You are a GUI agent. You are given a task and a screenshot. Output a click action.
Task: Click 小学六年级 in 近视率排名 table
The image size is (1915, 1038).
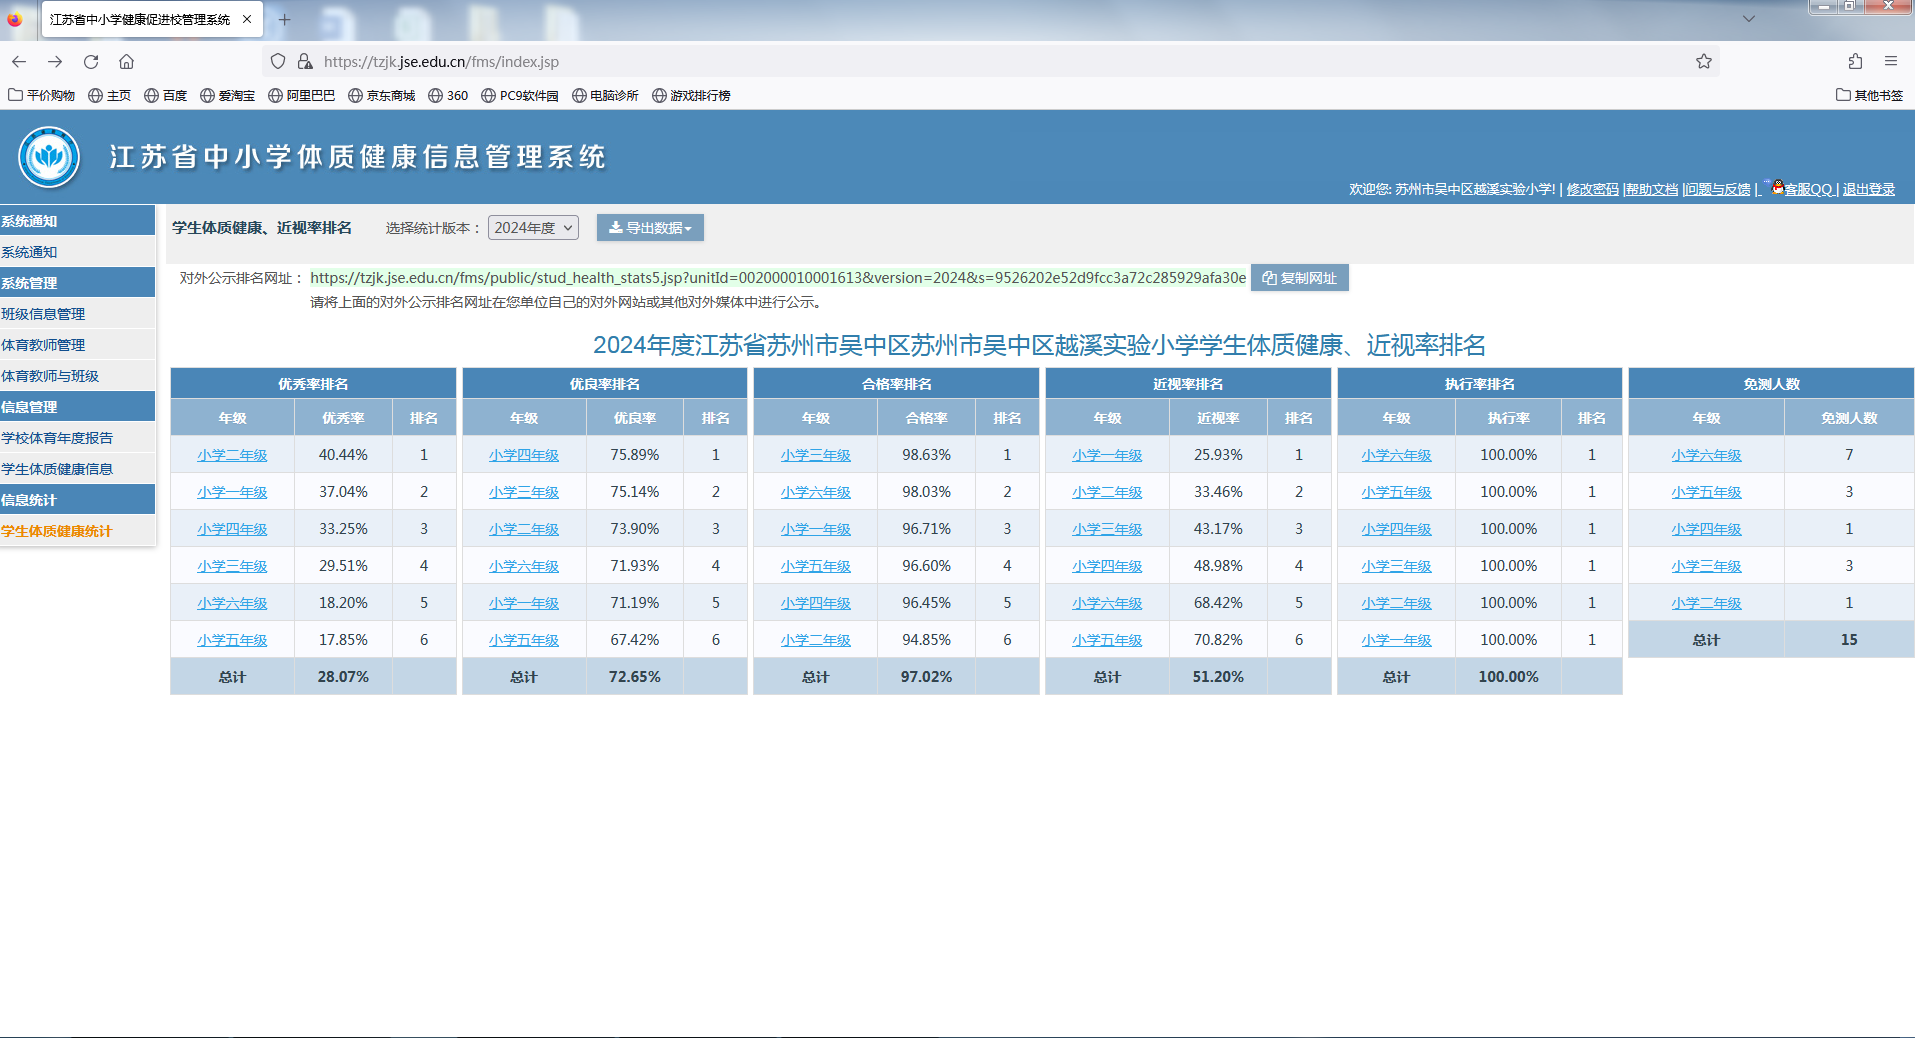(1107, 603)
